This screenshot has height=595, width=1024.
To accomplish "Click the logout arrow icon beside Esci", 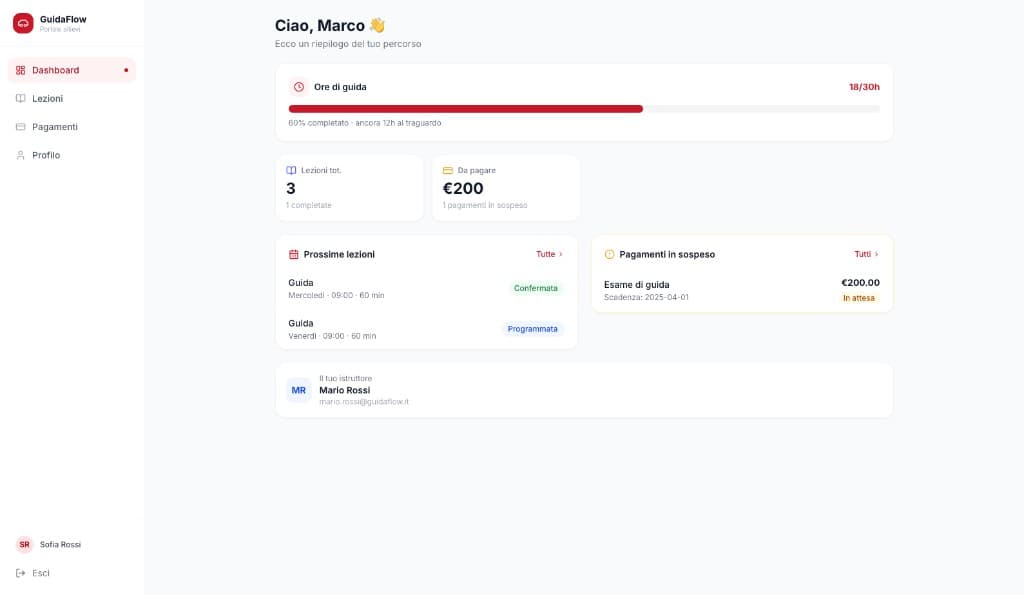I will [x=21, y=573].
